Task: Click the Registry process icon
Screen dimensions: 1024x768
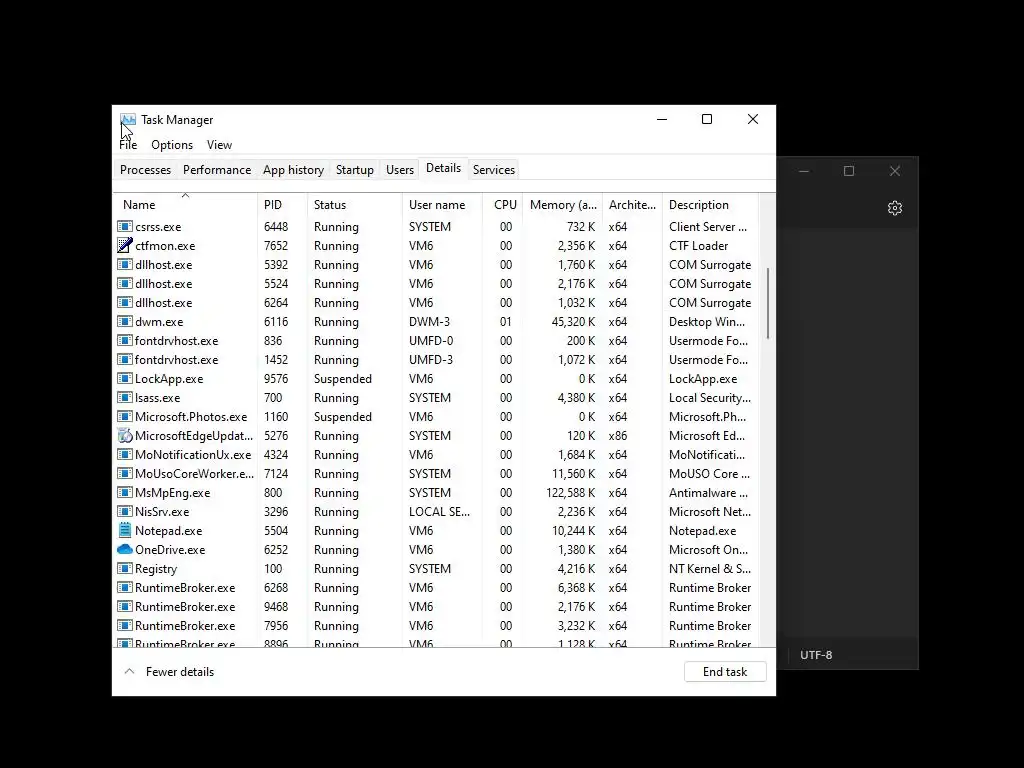Action: pyautogui.click(x=125, y=568)
